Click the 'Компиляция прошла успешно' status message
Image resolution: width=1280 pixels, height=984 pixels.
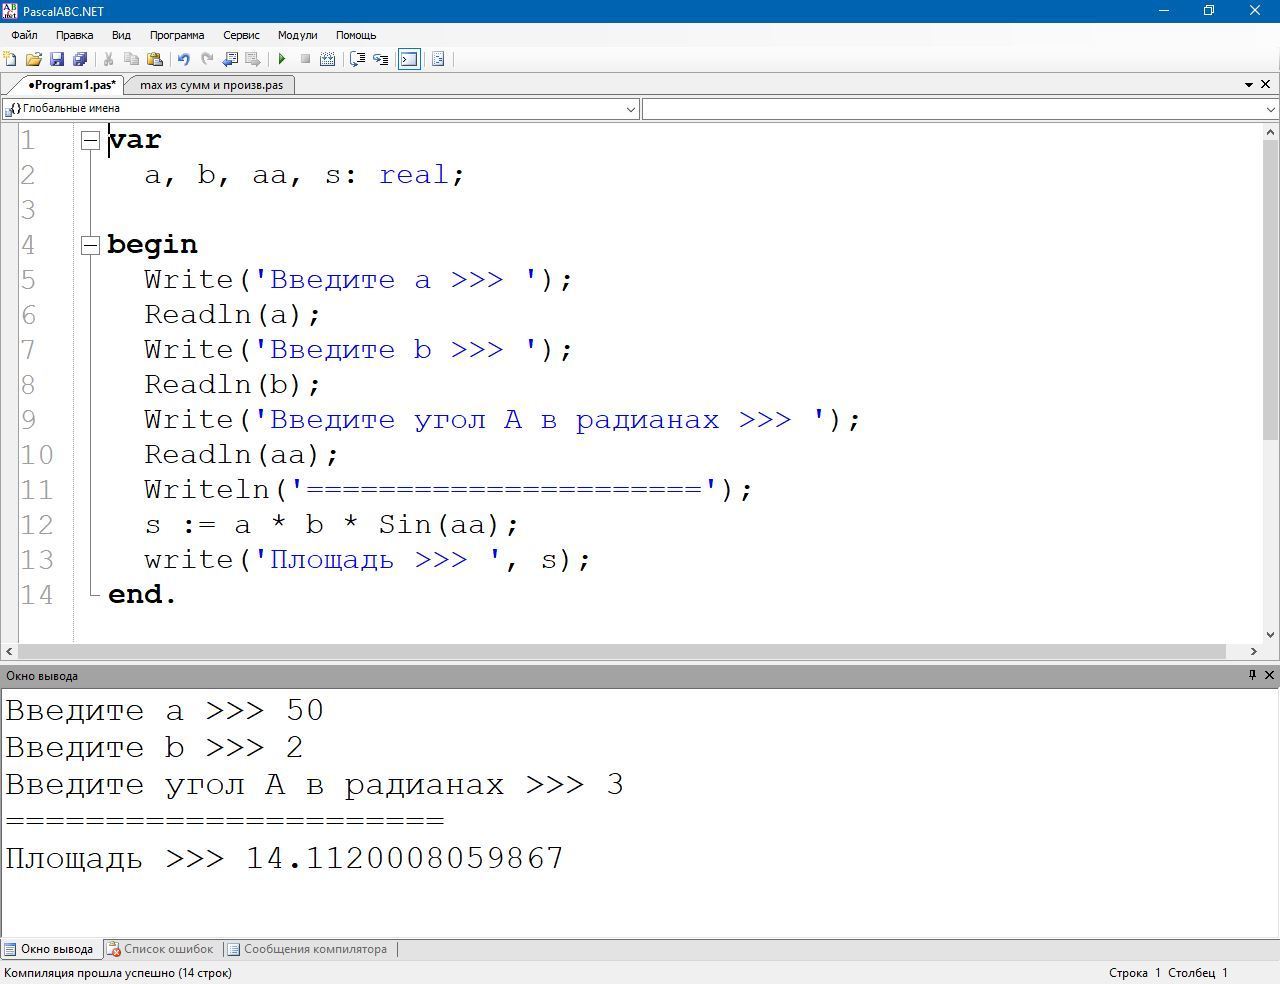point(118,972)
